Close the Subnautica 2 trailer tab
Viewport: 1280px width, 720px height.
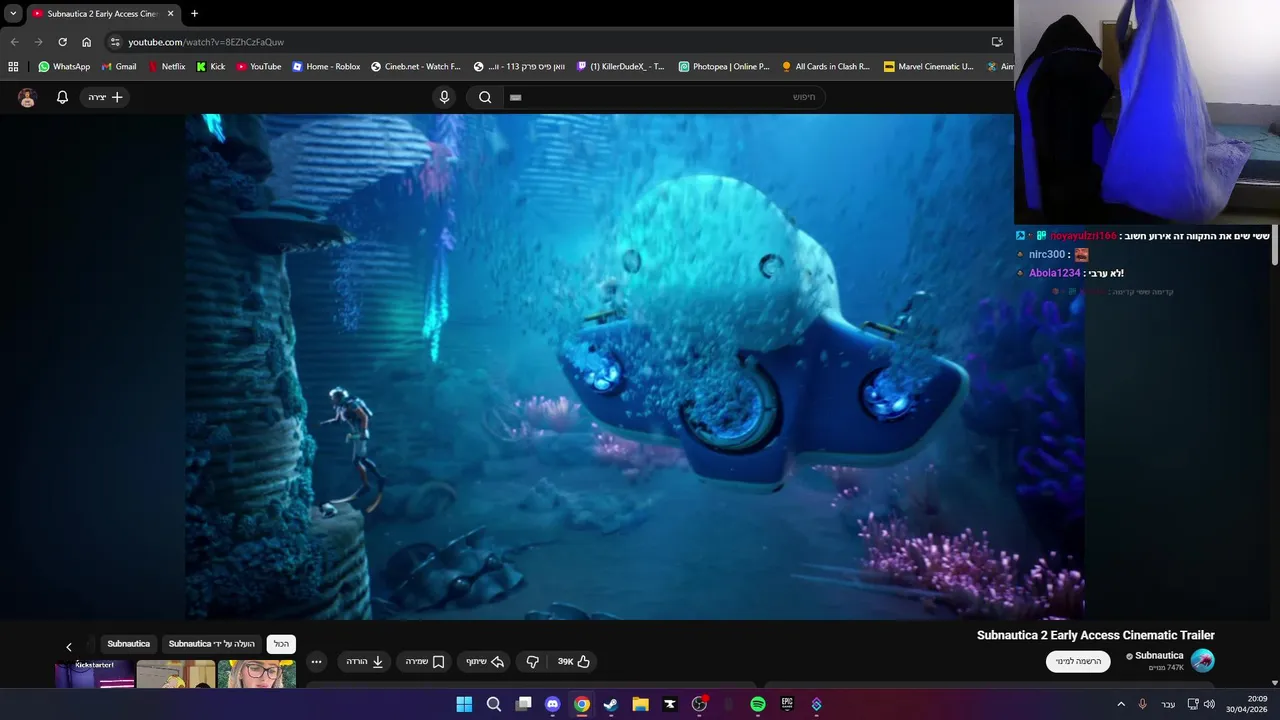(170, 14)
